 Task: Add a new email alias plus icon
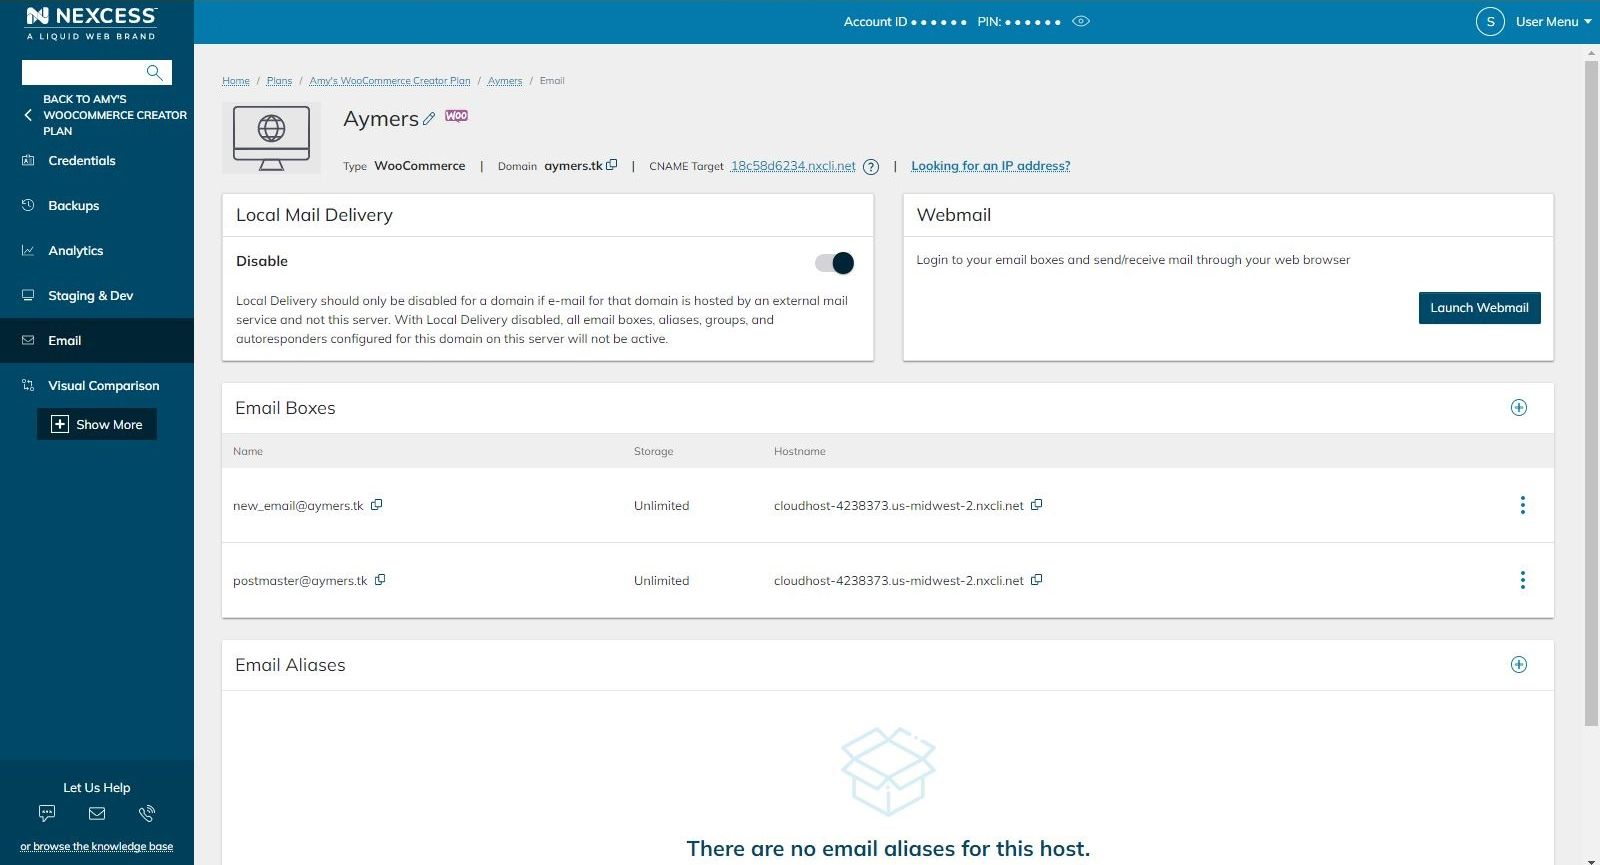coord(1519,664)
